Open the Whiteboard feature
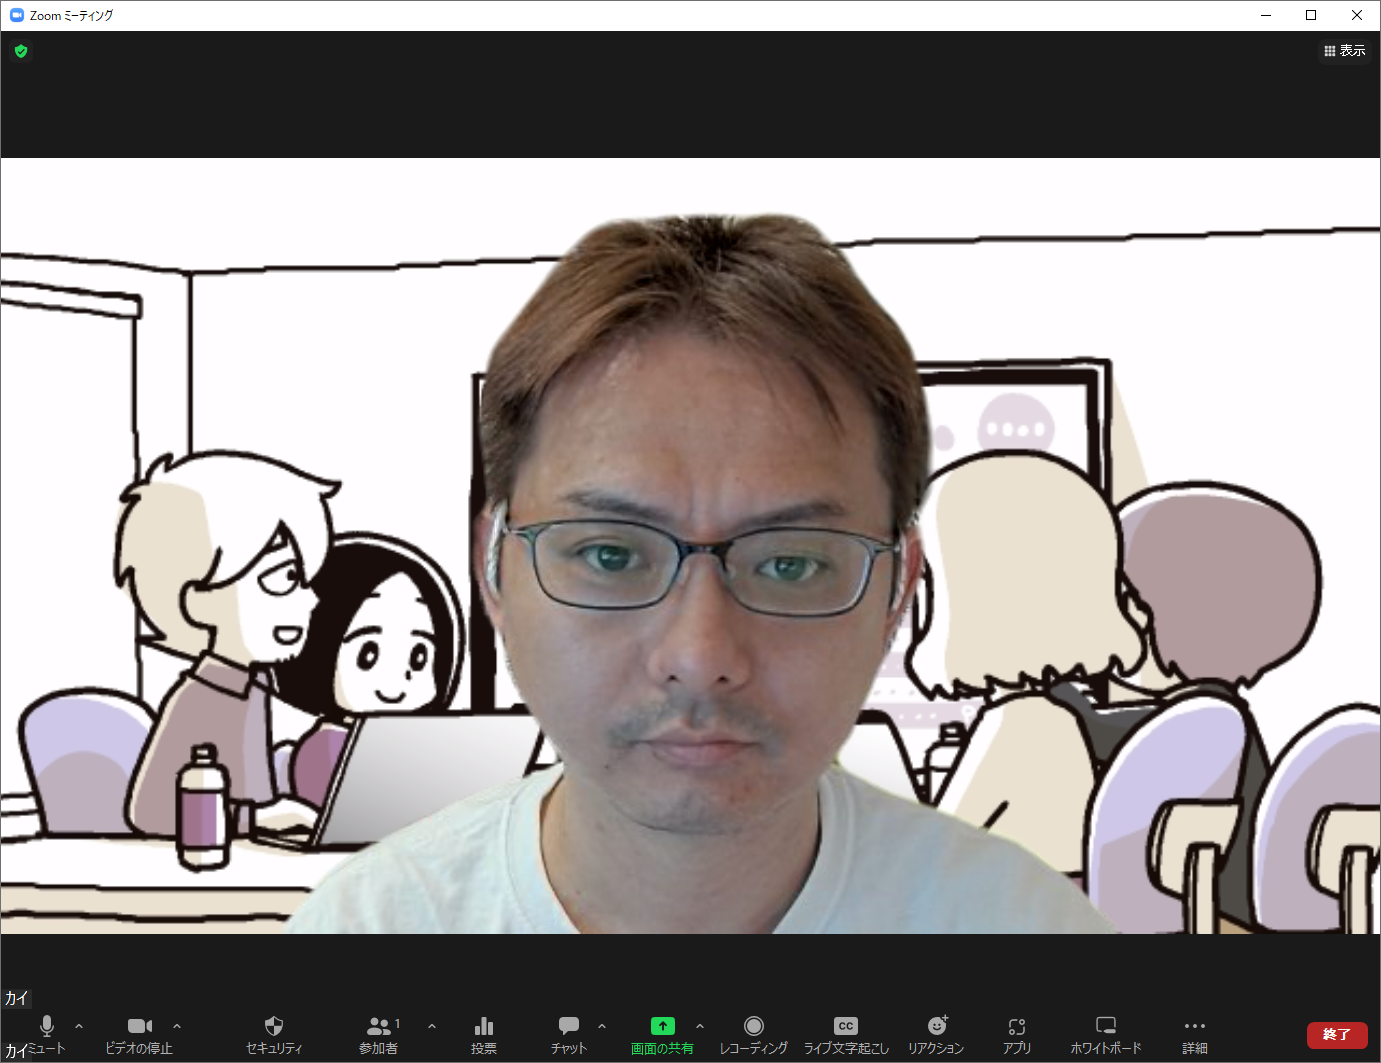Image resolution: width=1381 pixels, height=1063 pixels. [x=1105, y=1032]
